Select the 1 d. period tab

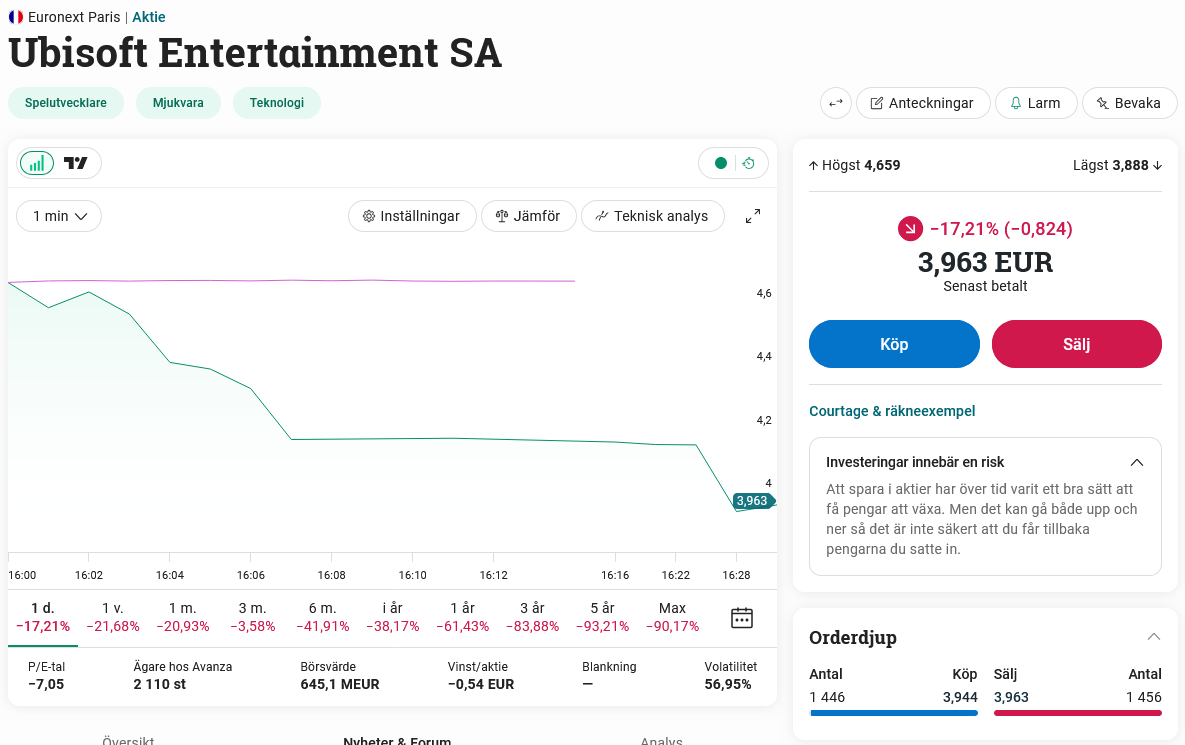pyautogui.click(x=43, y=617)
